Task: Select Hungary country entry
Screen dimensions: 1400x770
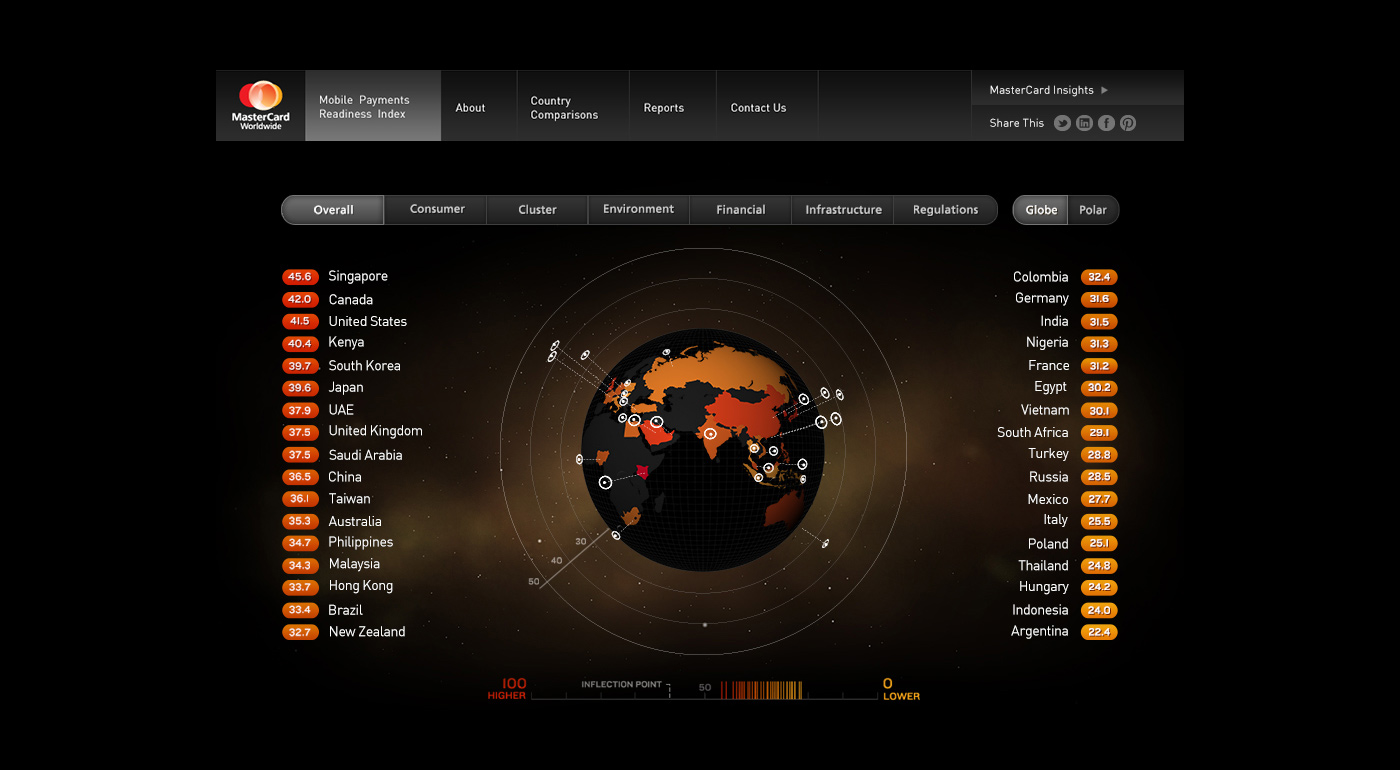Action: click(x=1044, y=587)
